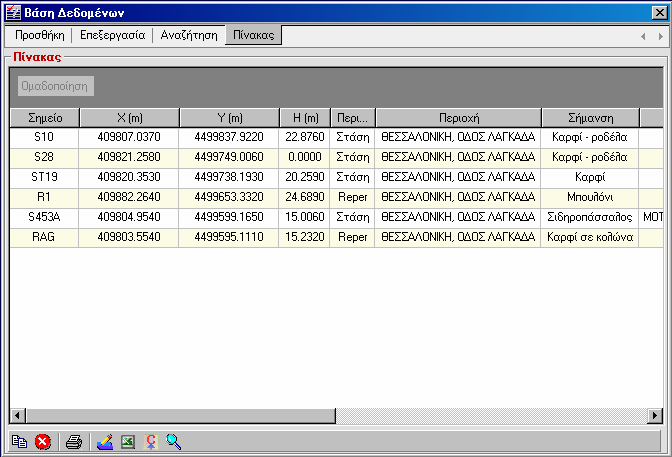Sort by the Σημείο column header
The height and width of the screenshot is (457, 672).
click(x=45, y=118)
